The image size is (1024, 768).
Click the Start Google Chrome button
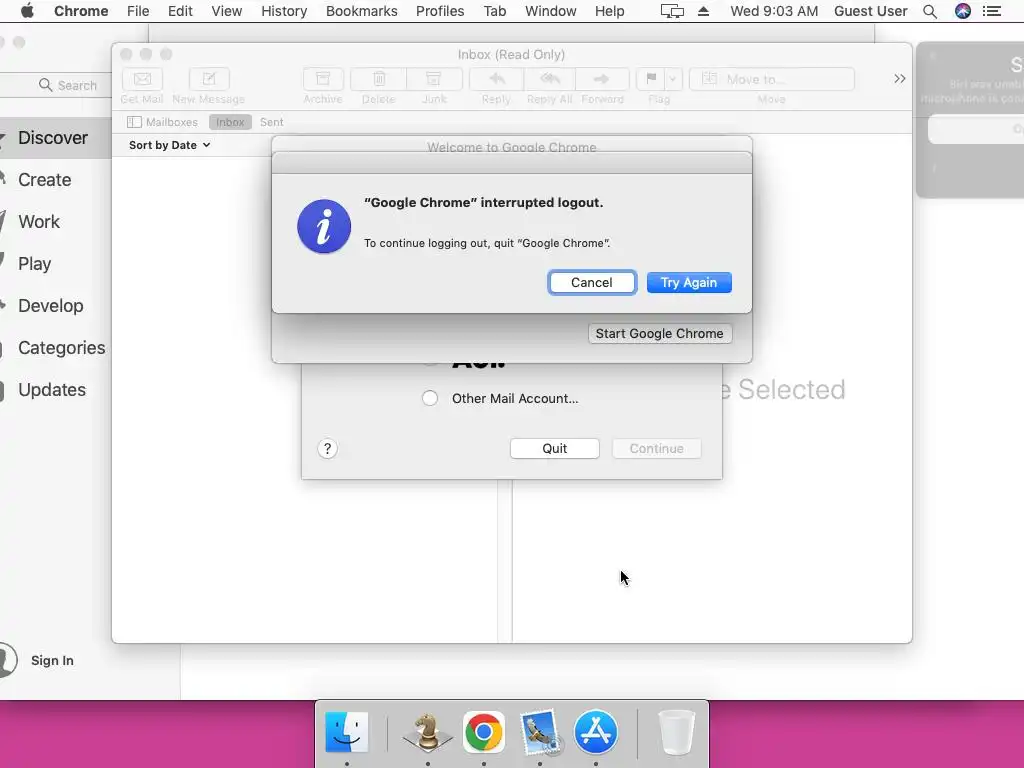point(660,334)
